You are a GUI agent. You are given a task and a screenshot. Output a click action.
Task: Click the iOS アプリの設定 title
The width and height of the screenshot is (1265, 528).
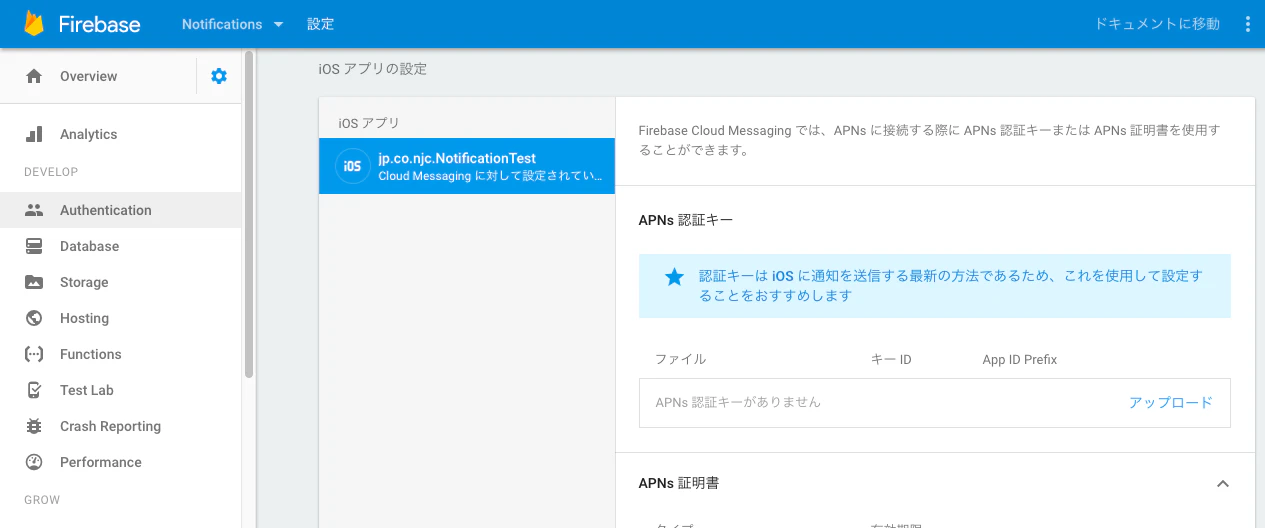tap(372, 69)
